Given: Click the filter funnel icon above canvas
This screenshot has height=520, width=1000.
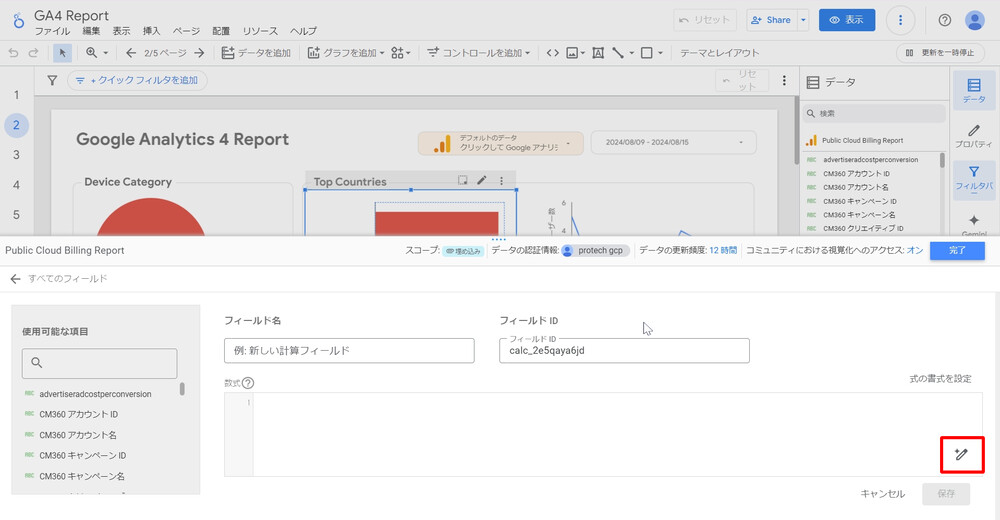Looking at the screenshot, I should (x=52, y=80).
